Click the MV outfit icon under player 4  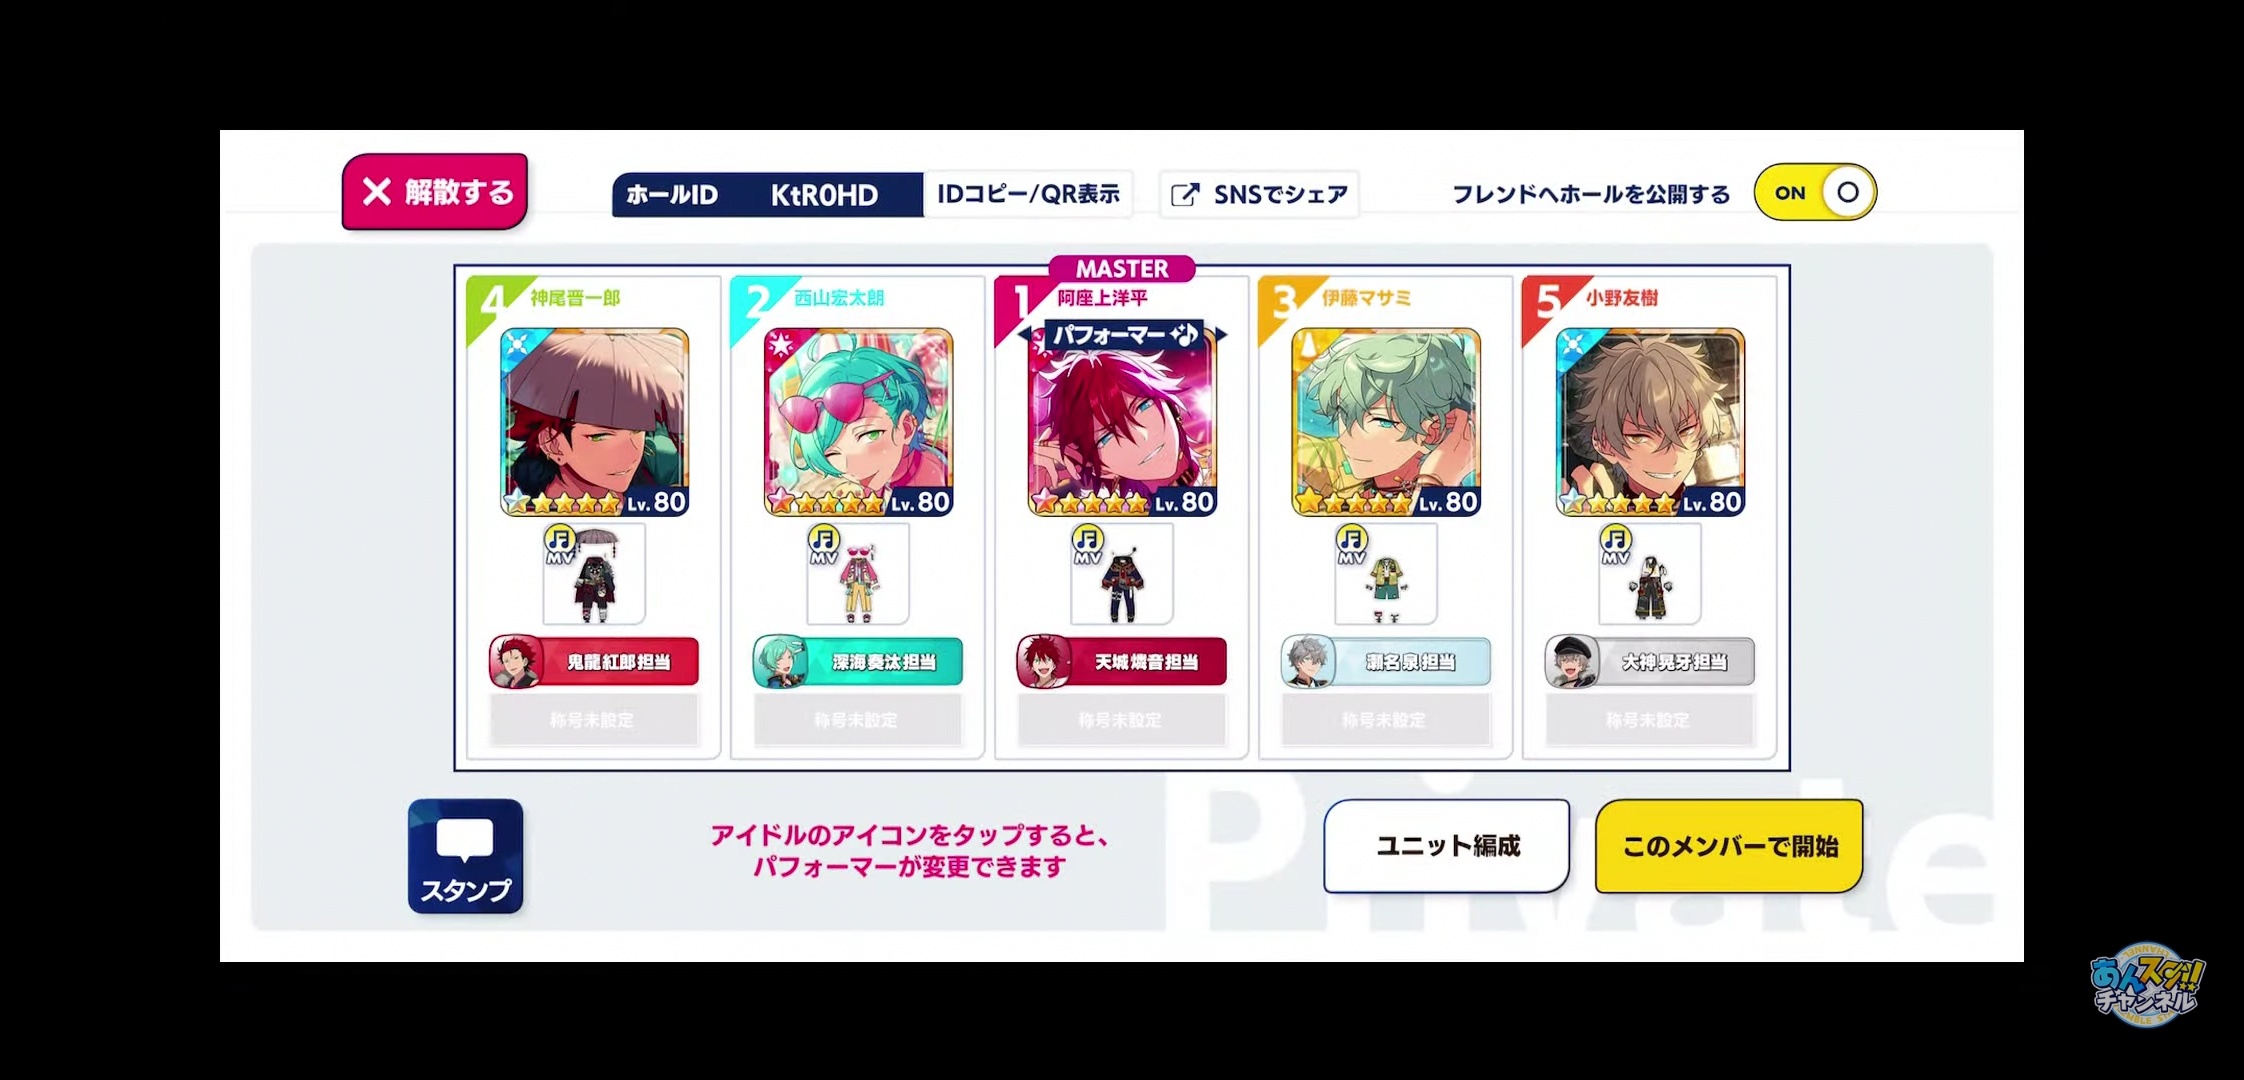594,574
